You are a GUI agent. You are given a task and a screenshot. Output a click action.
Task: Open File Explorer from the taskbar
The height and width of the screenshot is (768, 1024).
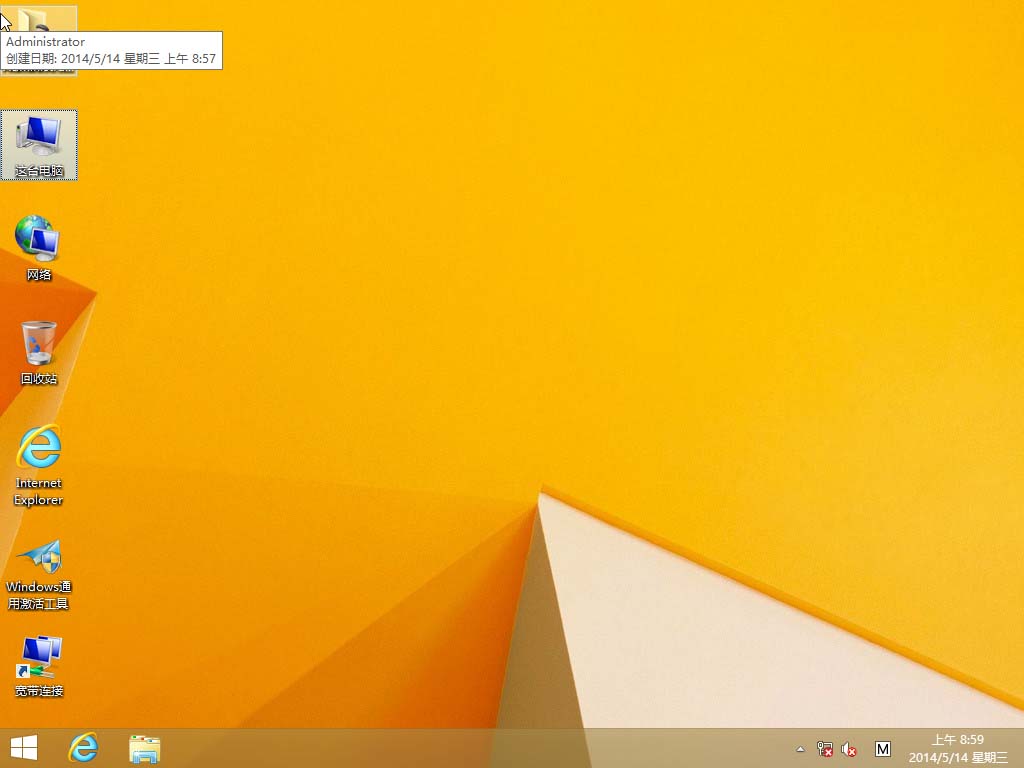[x=144, y=748]
